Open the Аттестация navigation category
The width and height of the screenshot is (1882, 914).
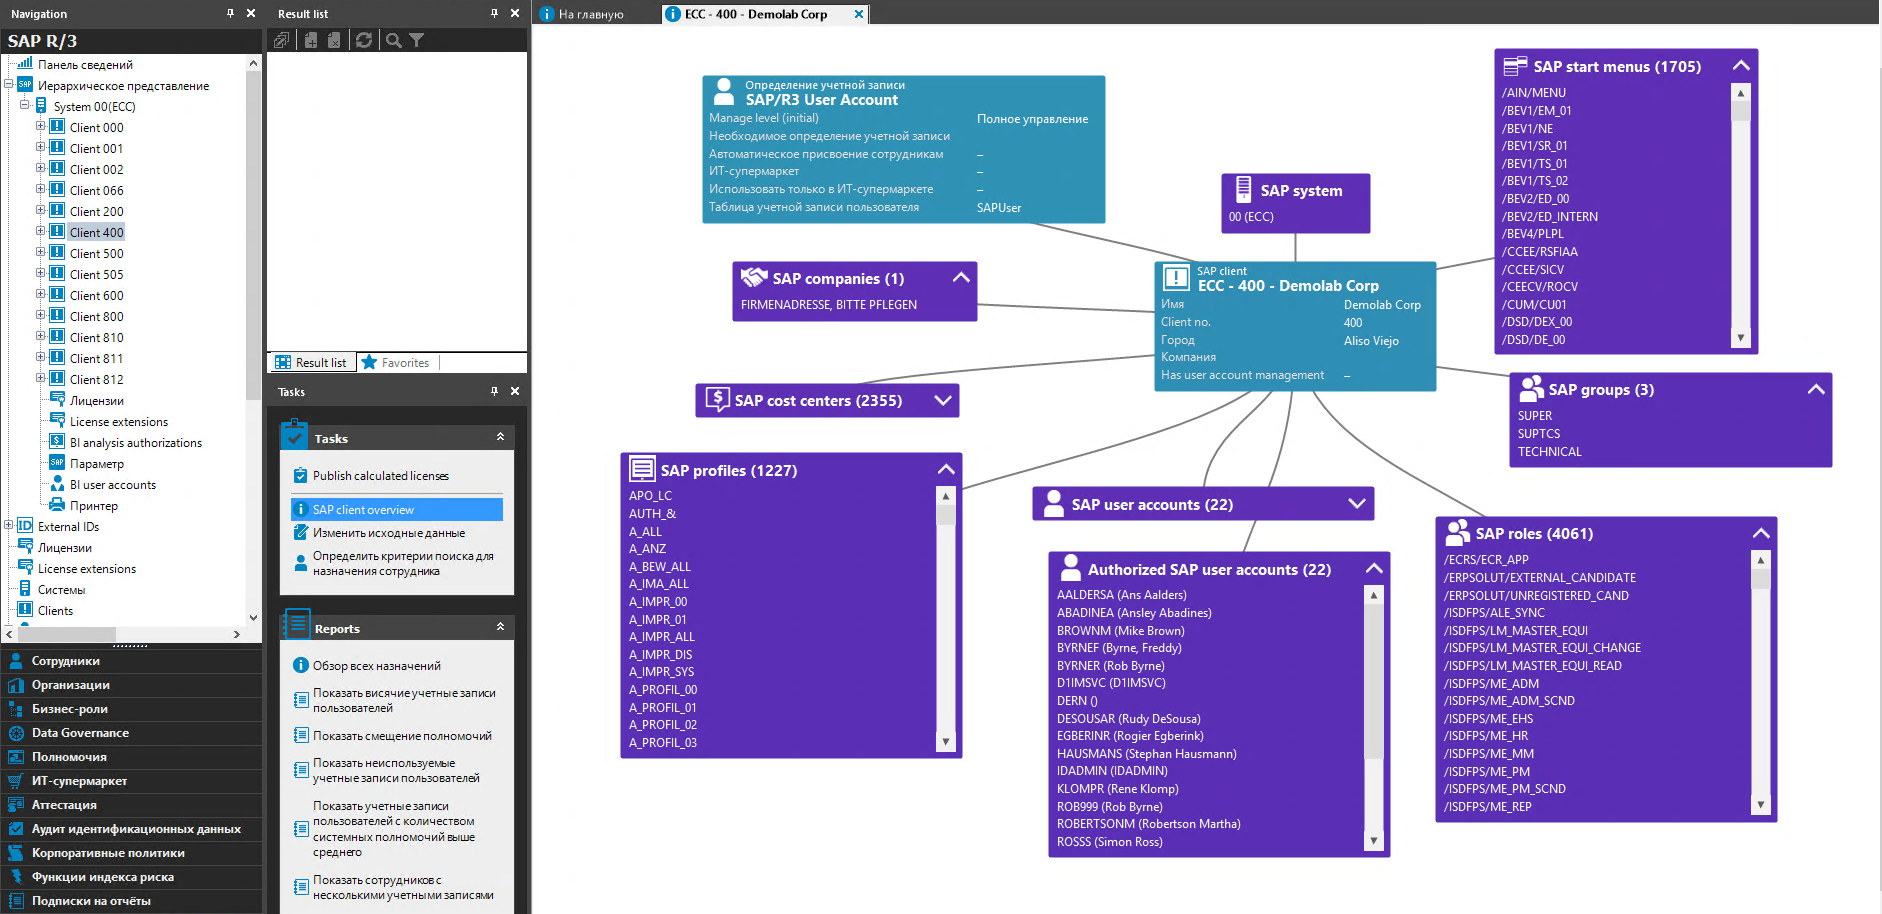132,805
